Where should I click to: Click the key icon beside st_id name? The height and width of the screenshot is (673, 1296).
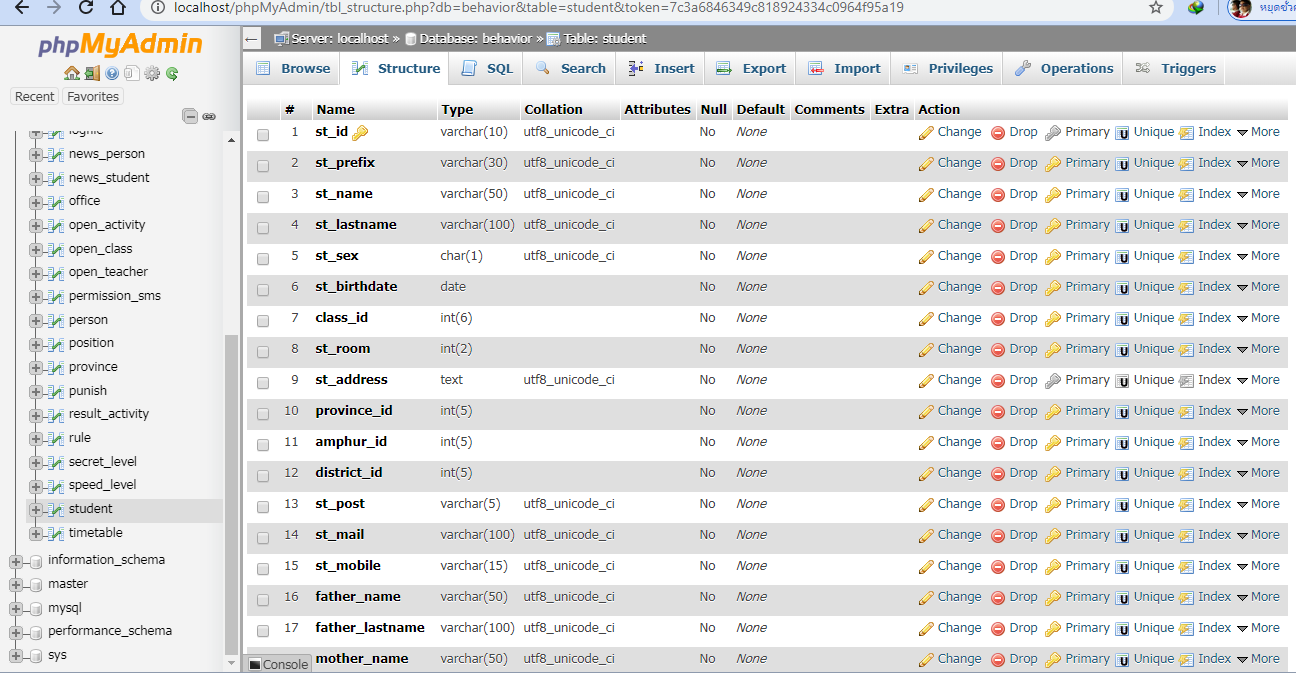point(360,132)
